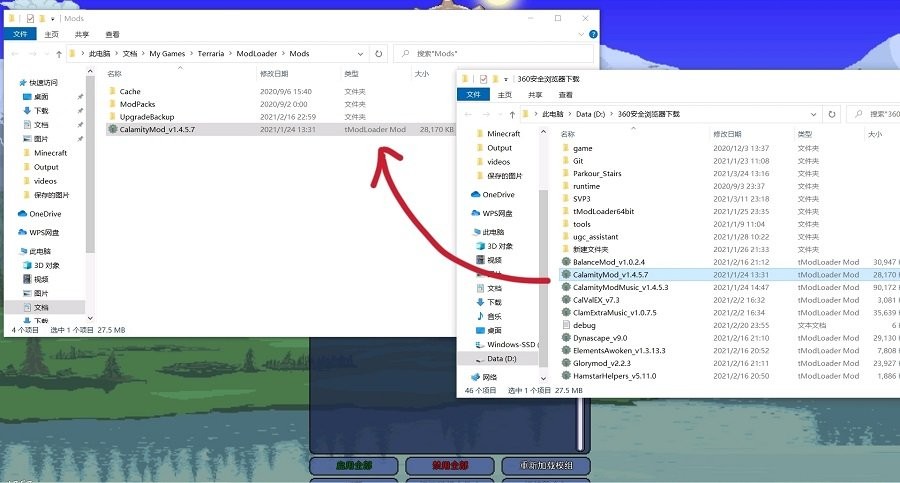Click 保存的图片 in the download window sidebar
Viewport: 900px width, 483px height.
(504, 176)
